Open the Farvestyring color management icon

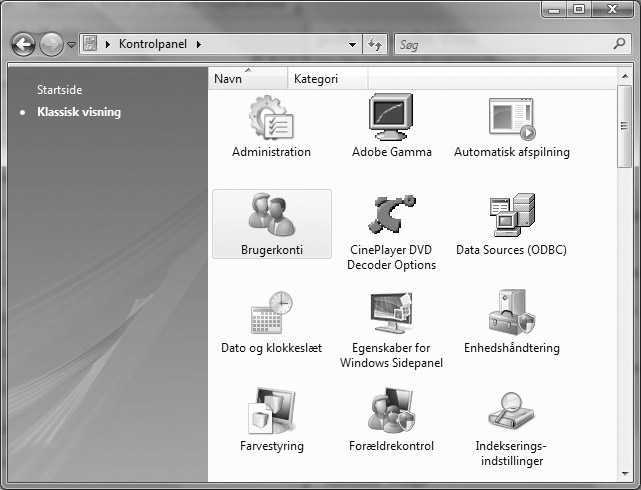point(271,411)
